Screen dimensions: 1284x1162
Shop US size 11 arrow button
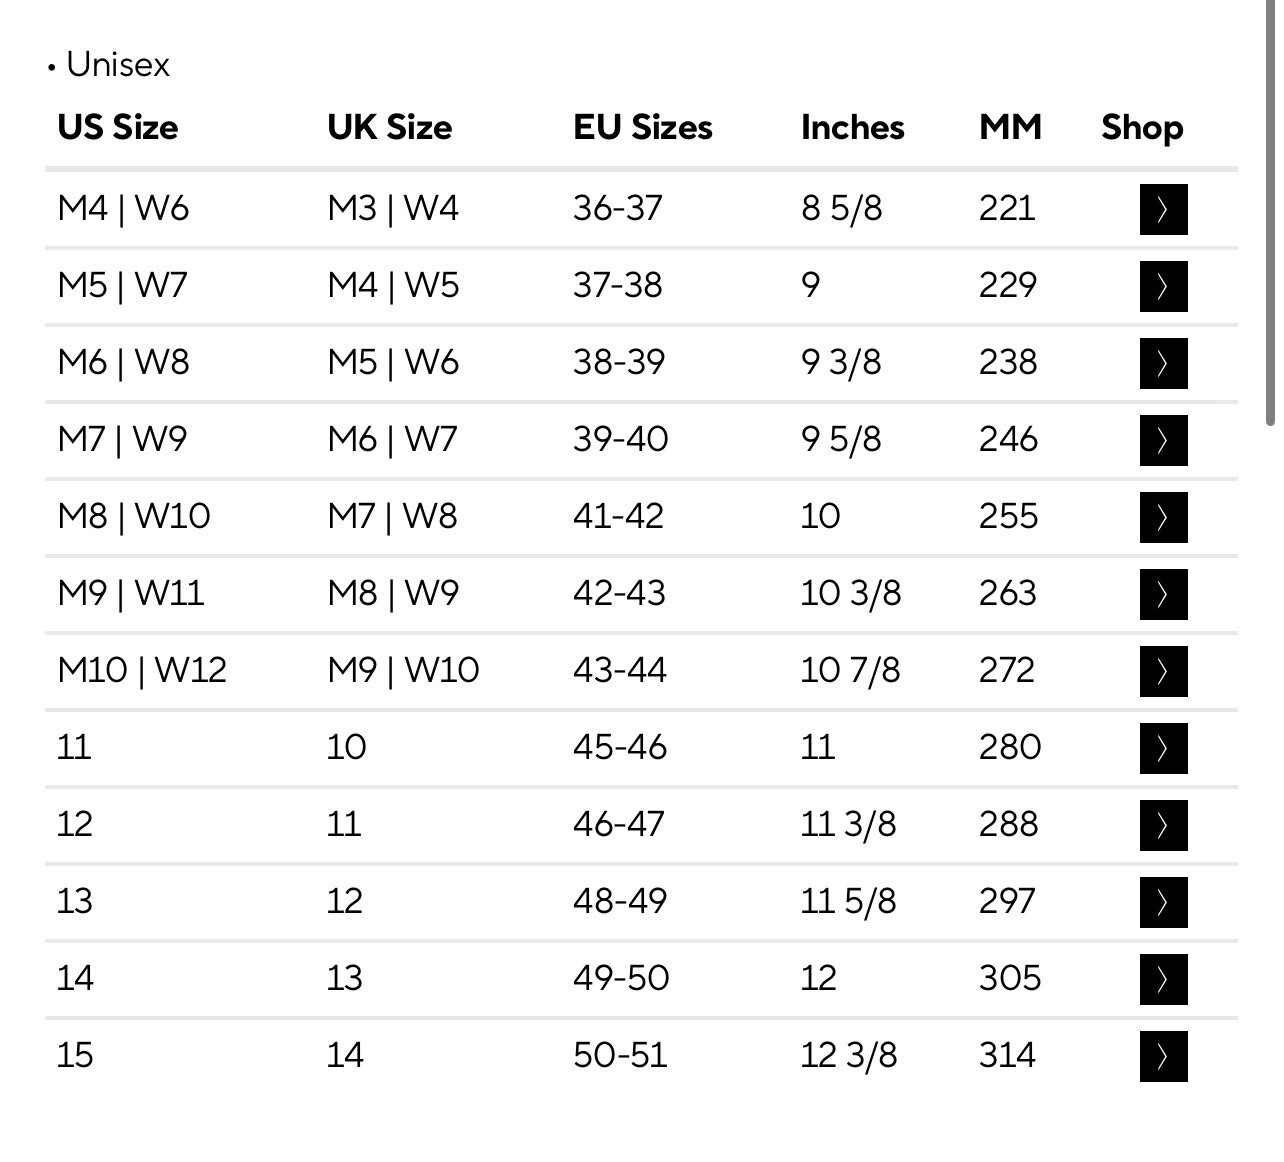[x=1163, y=748]
